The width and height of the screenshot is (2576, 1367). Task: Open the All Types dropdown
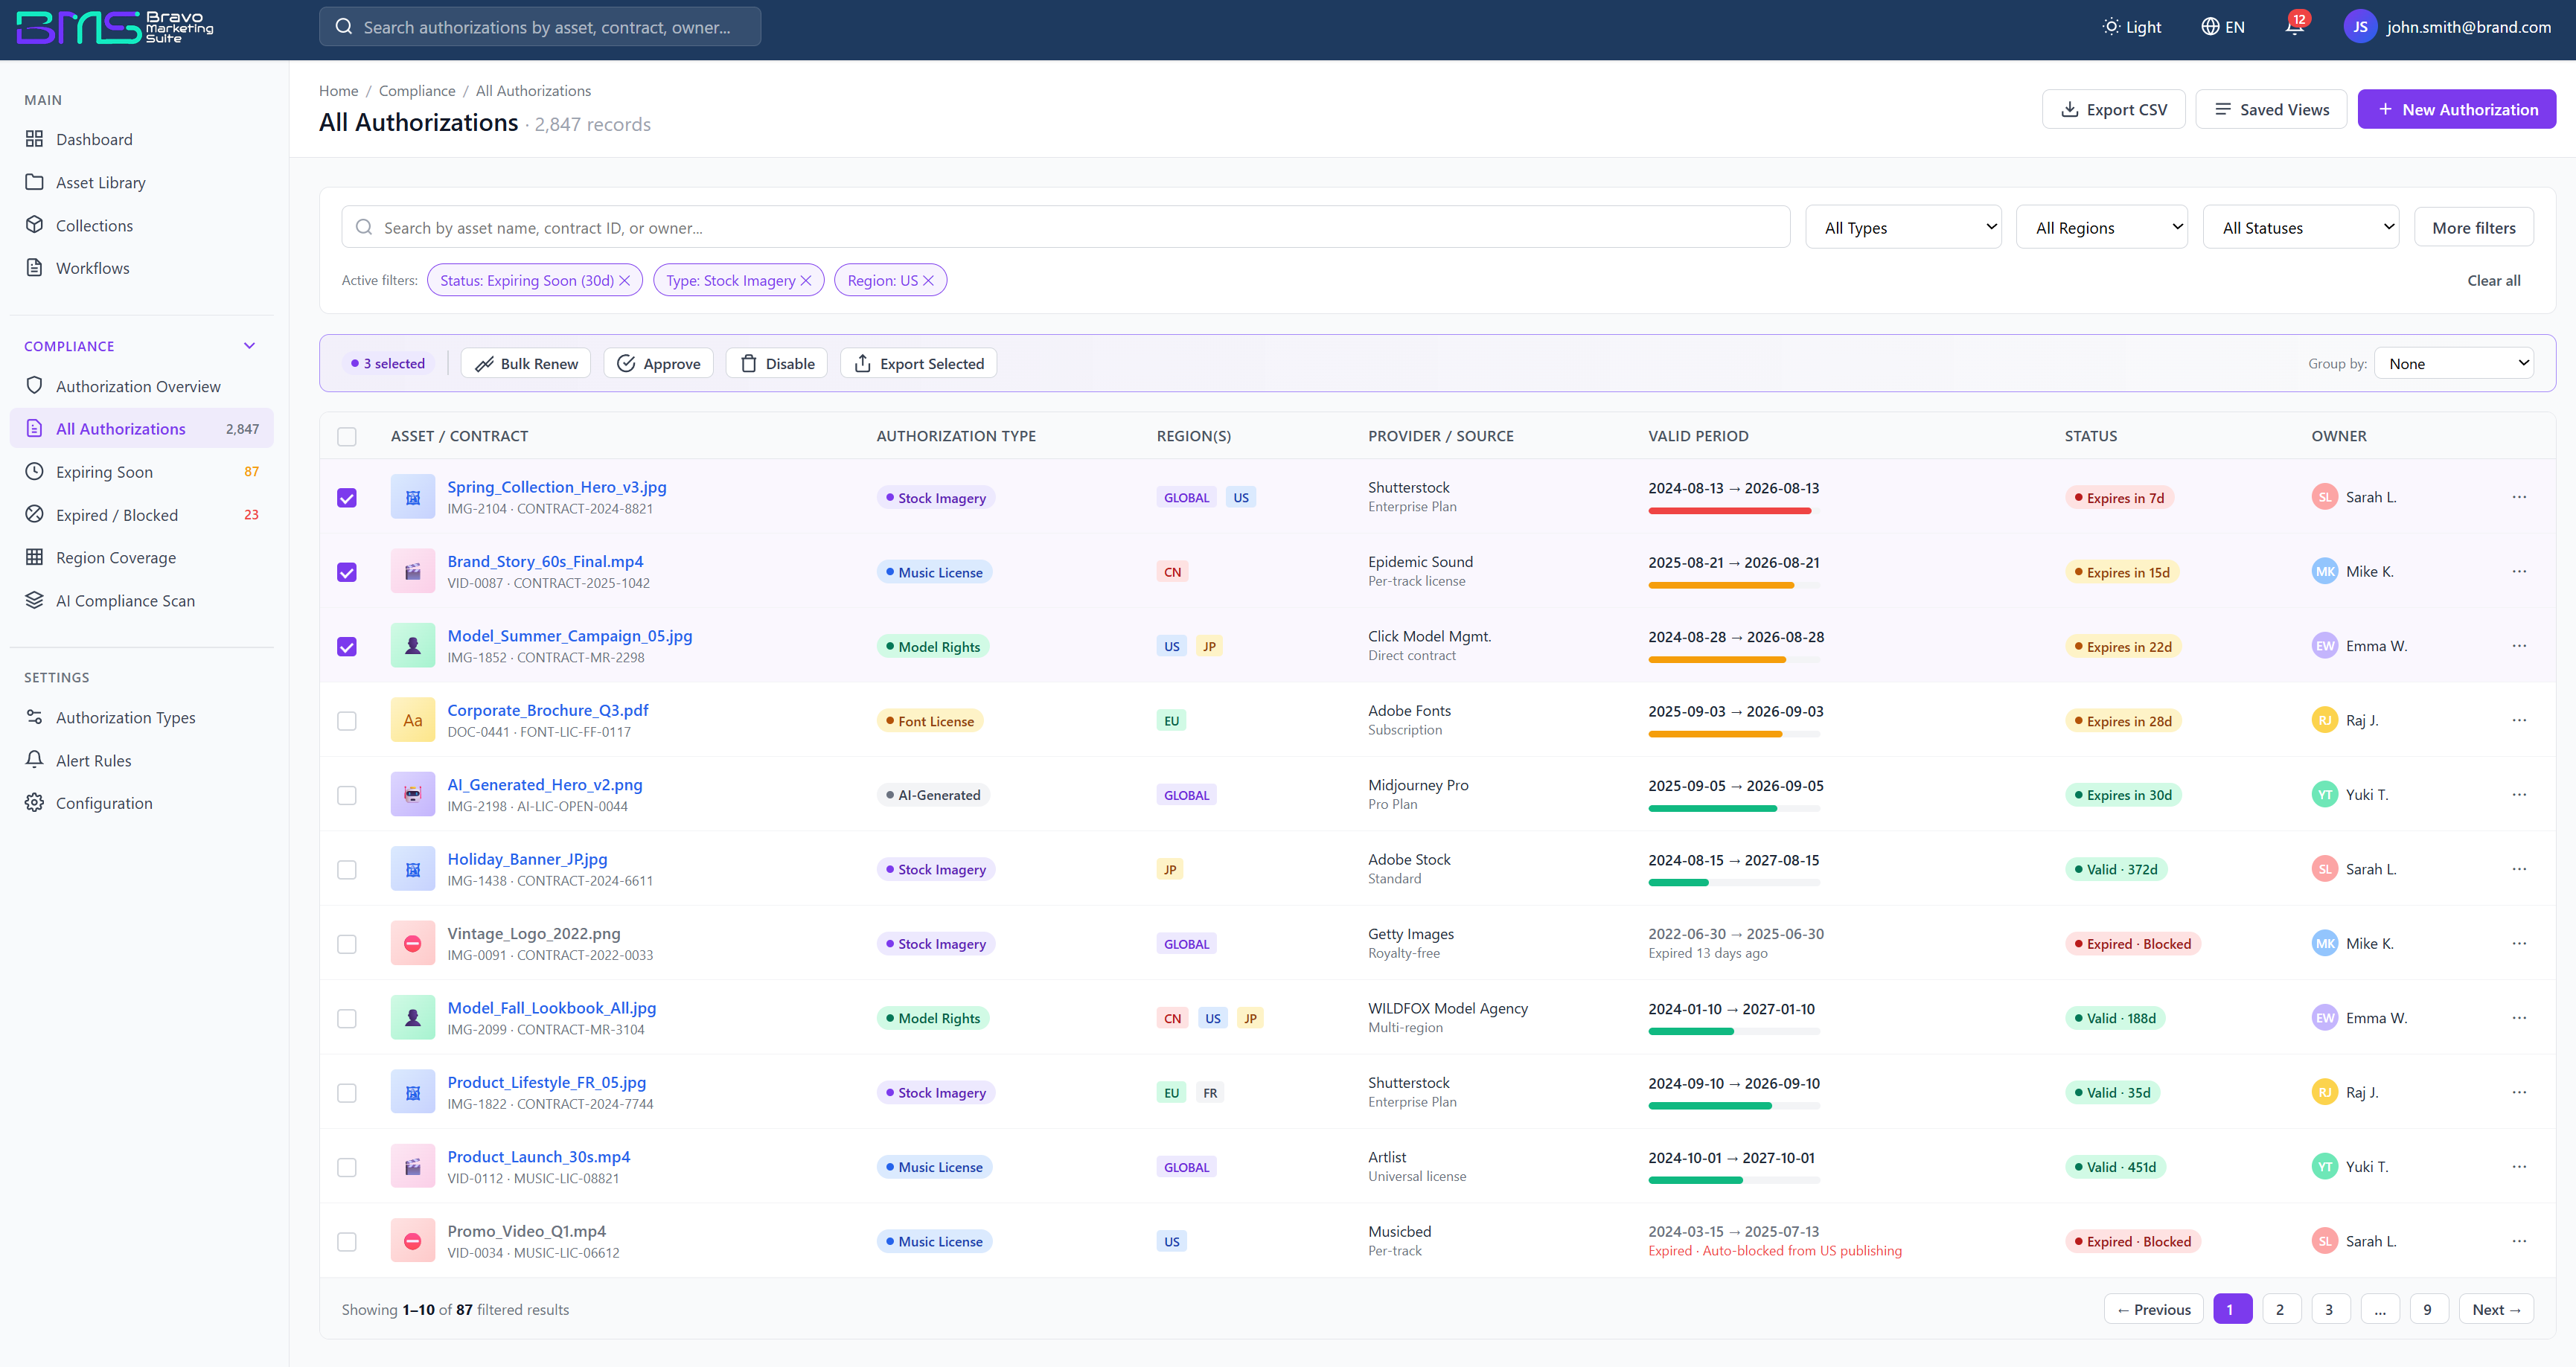1903,227
